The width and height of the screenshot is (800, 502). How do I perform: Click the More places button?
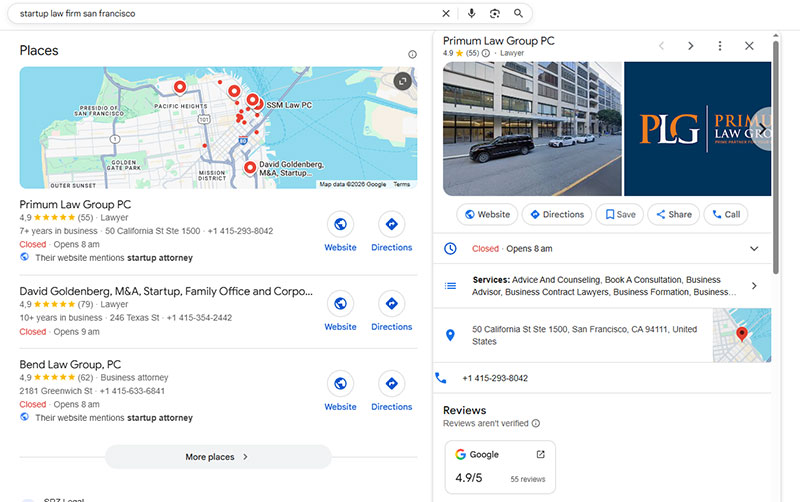[x=218, y=457]
